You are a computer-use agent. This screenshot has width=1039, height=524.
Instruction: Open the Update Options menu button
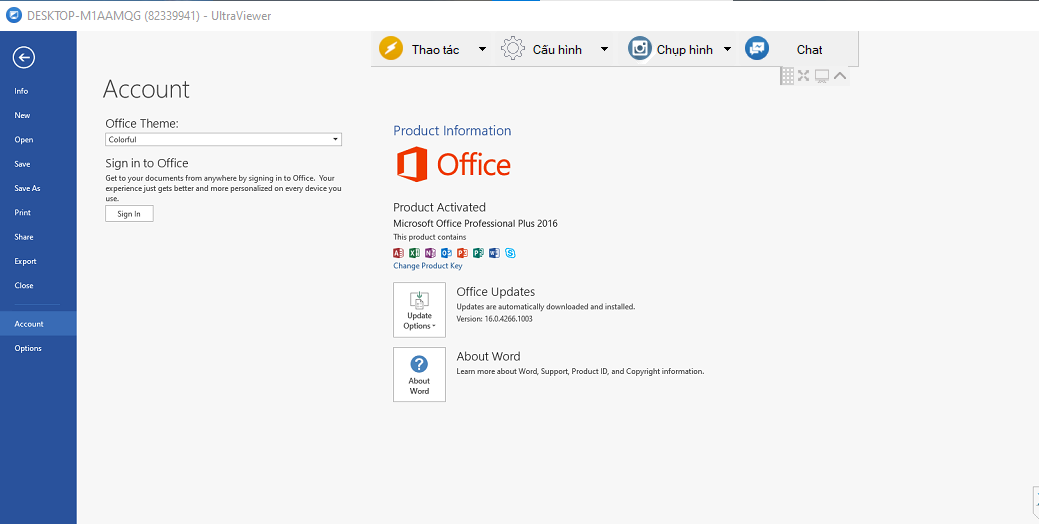point(419,309)
